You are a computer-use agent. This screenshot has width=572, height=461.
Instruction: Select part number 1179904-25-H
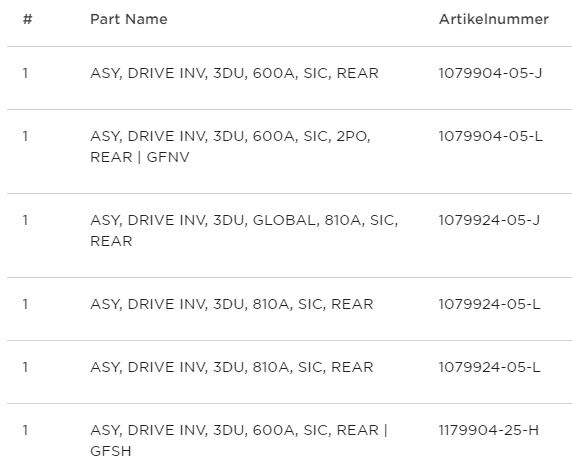tap(489, 430)
